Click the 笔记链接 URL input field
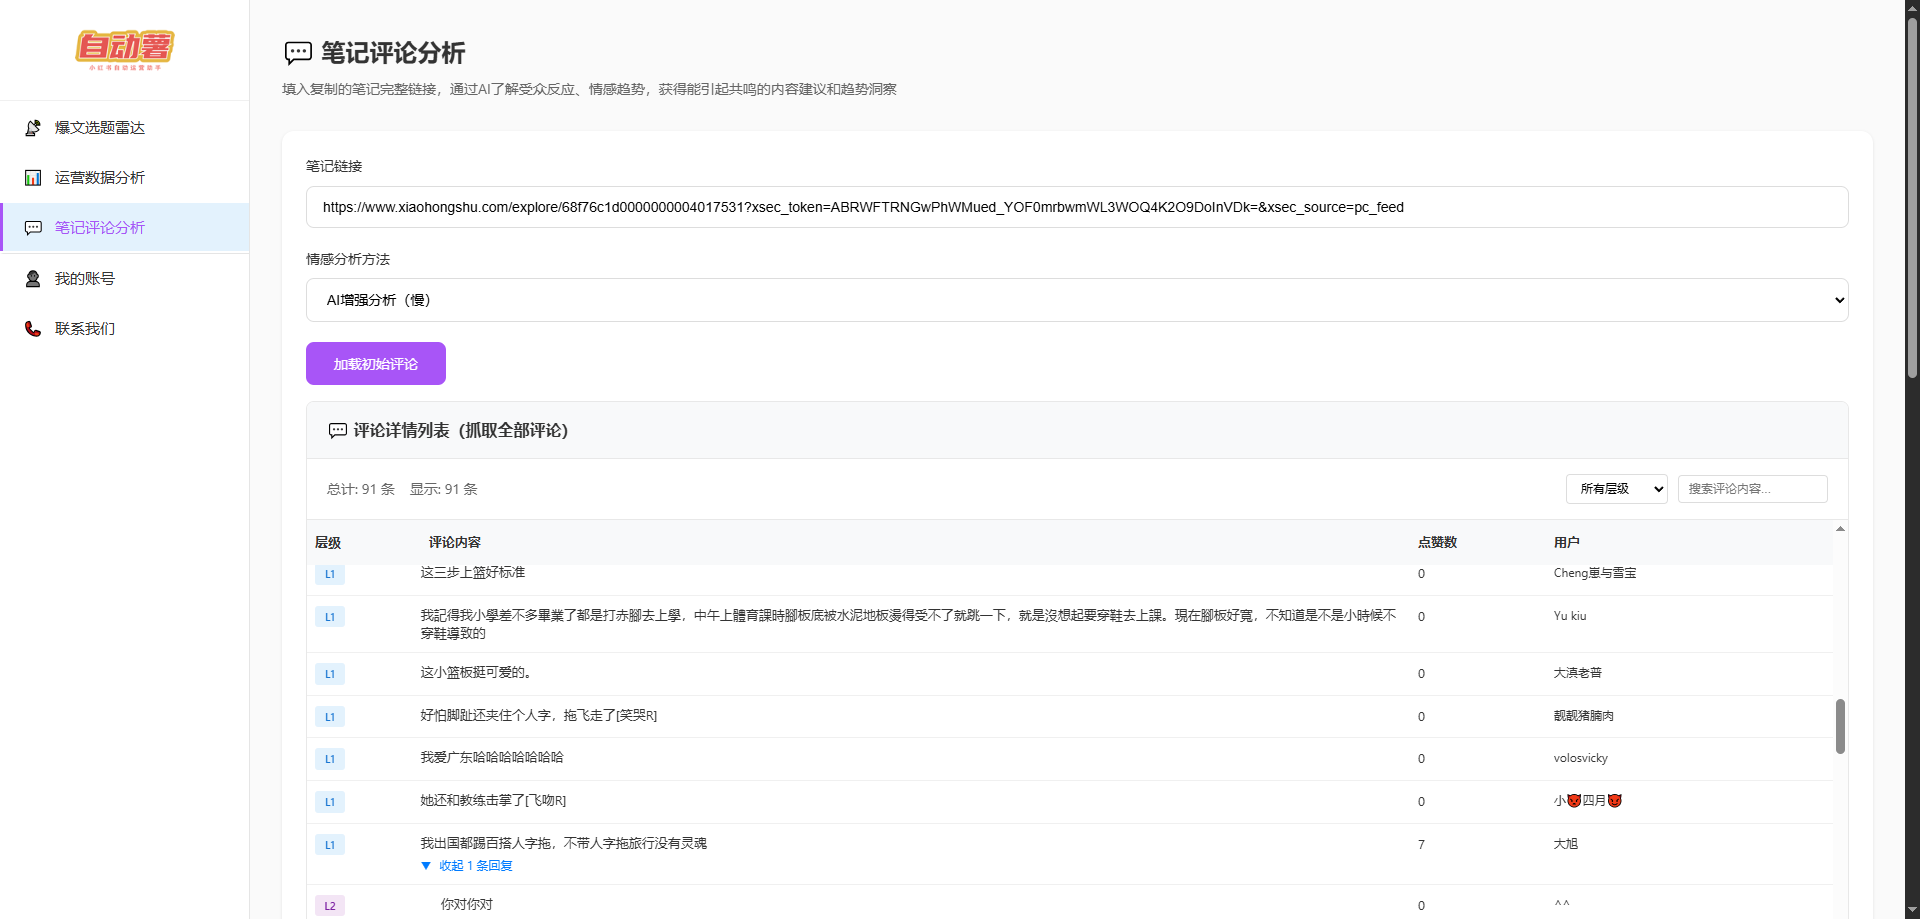The image size is (1920, 919). pos(1077,207)
